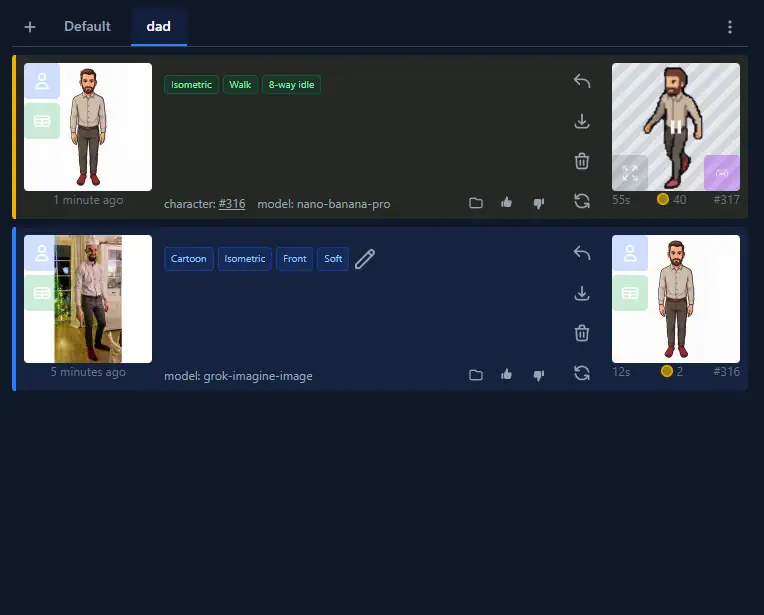Click the character #316 link
This screenshot has height=615, width=764.
click(x=232, y=204)
